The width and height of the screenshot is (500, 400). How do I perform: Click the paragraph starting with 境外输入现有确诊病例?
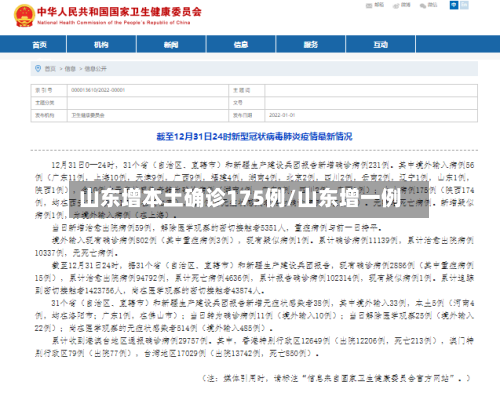254,247
